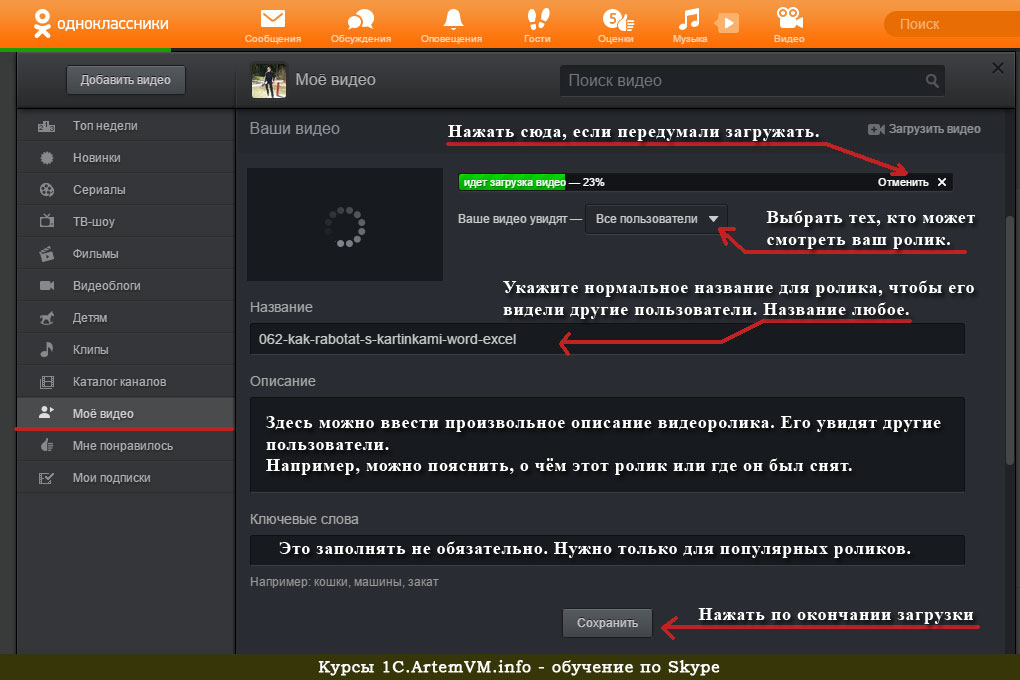Screen dimensions: 1020x680
Task: Click the Название title input field
Action: pyautogui.click(x=607, y=339)
